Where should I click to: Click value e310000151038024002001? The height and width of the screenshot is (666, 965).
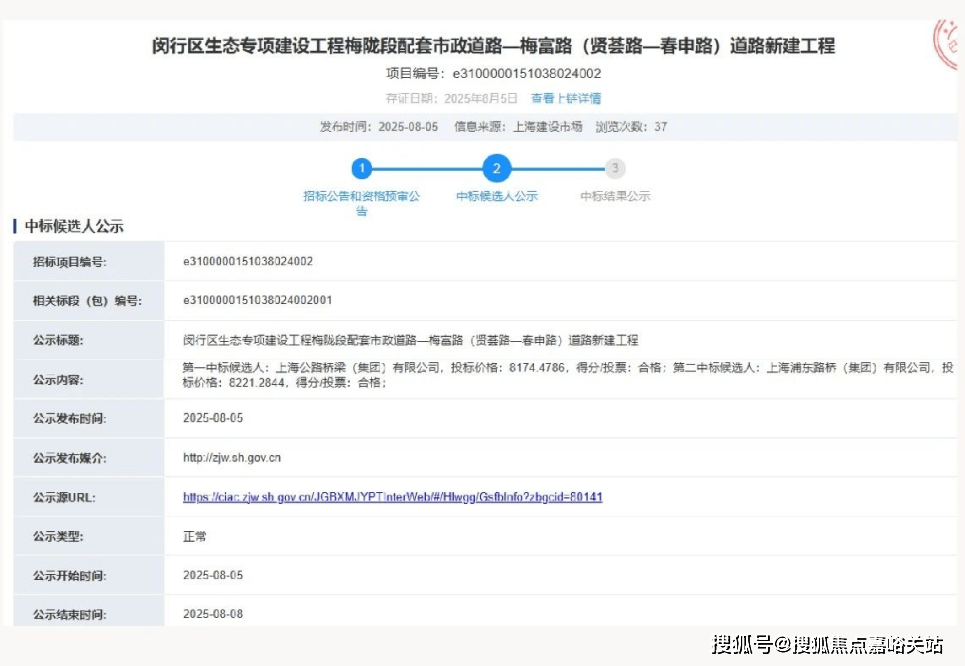click(x=257, y=300)
